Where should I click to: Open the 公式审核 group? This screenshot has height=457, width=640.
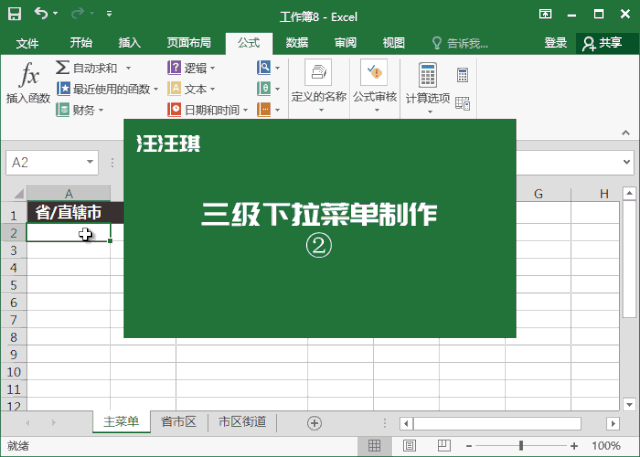pyautogui.click(x=375, y=87)
